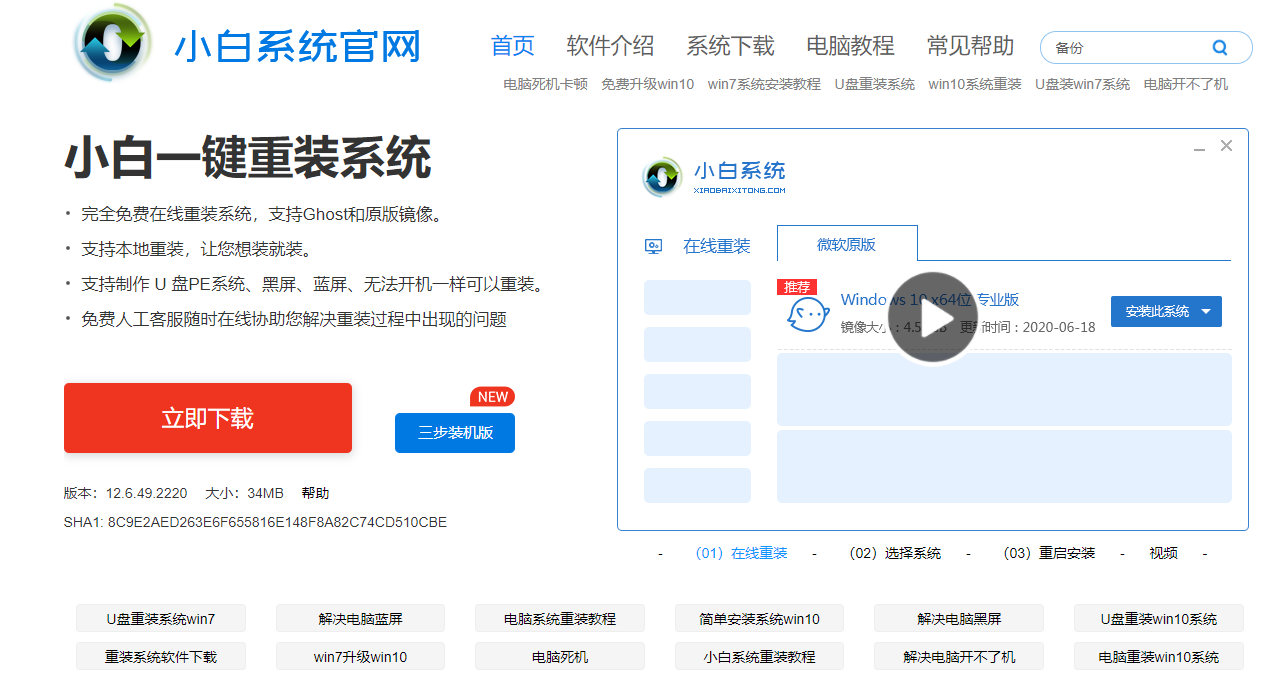This screenshot has width=1267, height=697.
Task: Click the 三步装机版 button
Action: (x=455, y=433)
